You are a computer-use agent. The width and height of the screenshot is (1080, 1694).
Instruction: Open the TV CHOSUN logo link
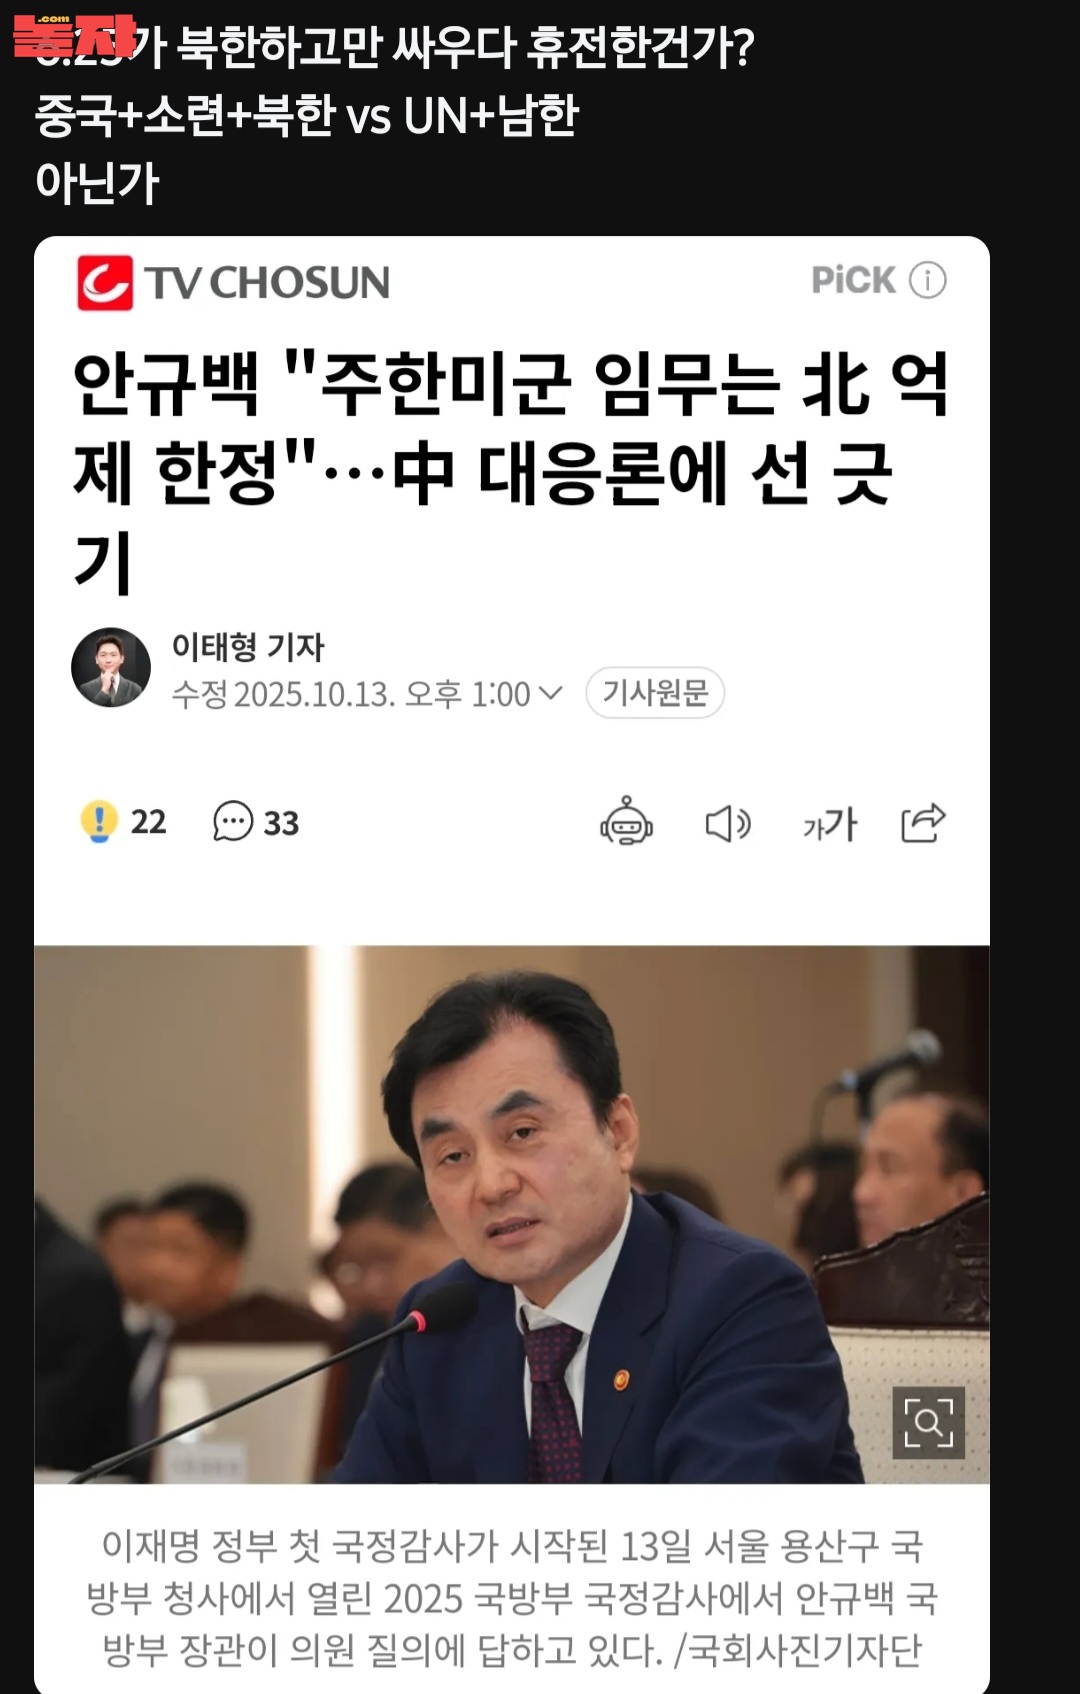[x=234, y=282]
